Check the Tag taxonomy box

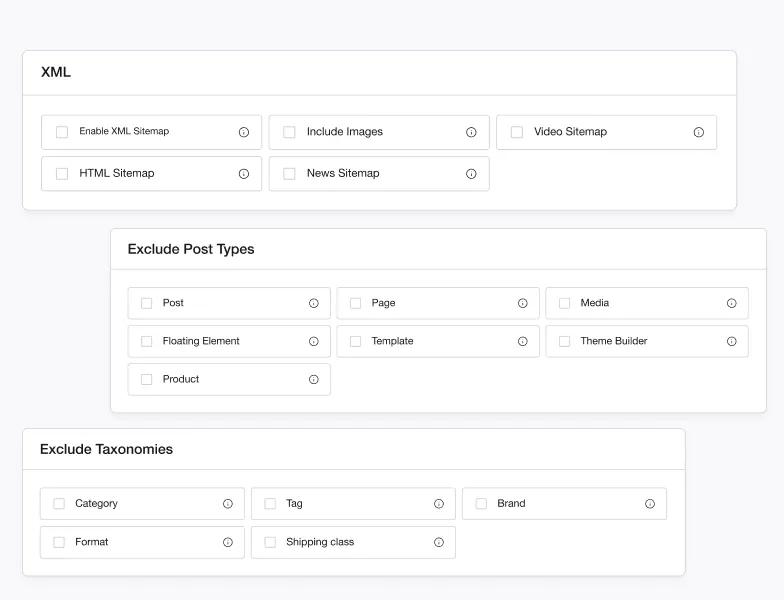click(x=270, y=504)
